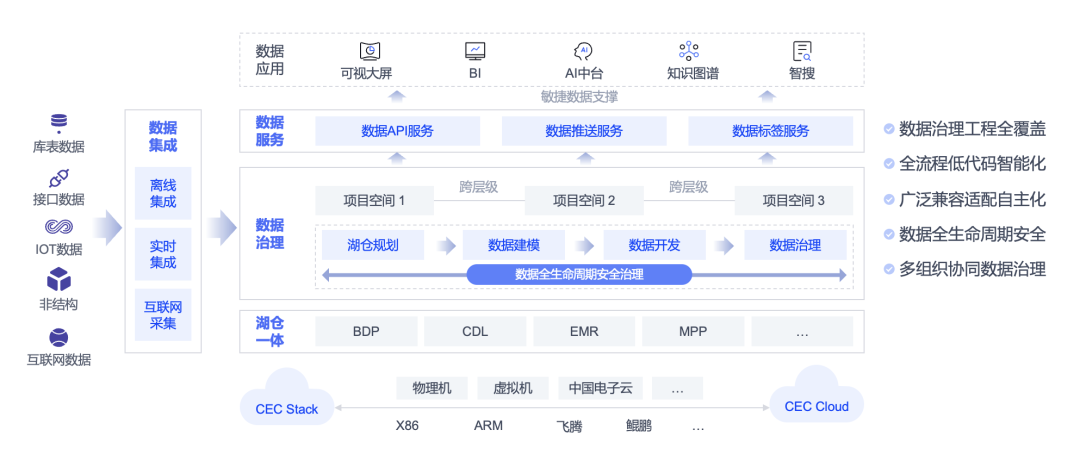Click the CEC Stack cloud

pos(287,403)
